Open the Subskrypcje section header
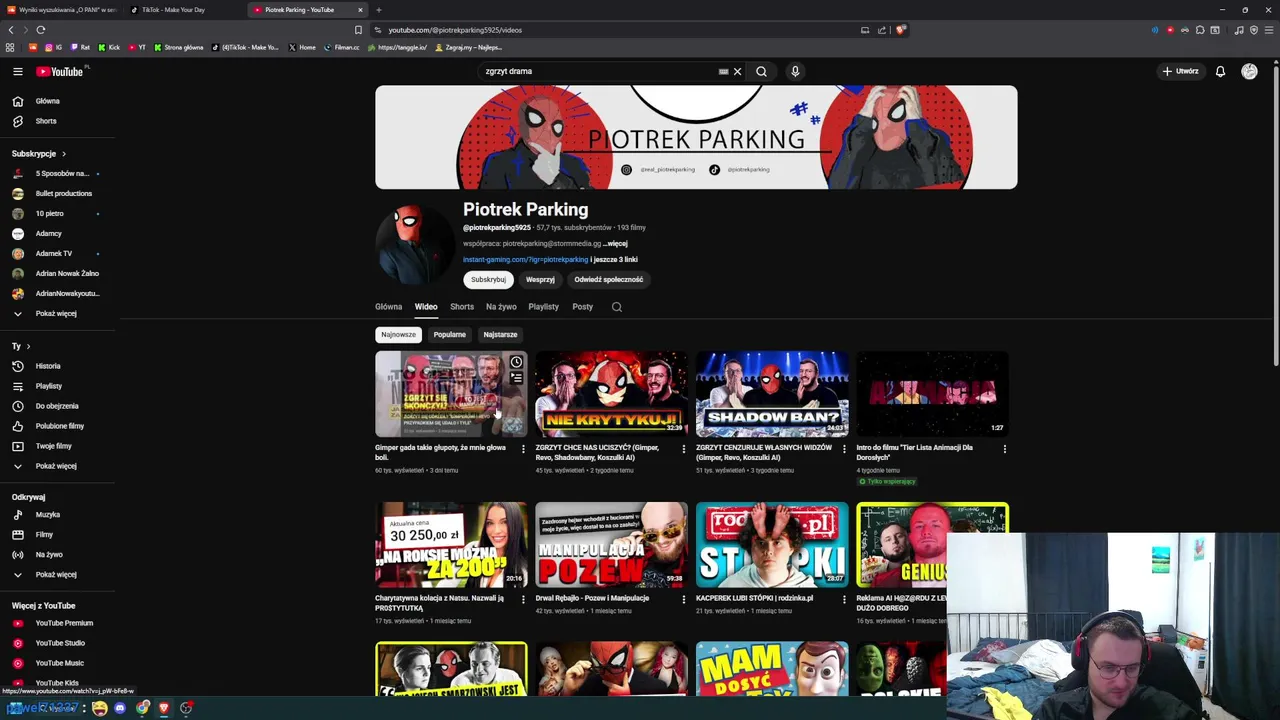Viewport: 1280px width, 720px height. (39, 154)
